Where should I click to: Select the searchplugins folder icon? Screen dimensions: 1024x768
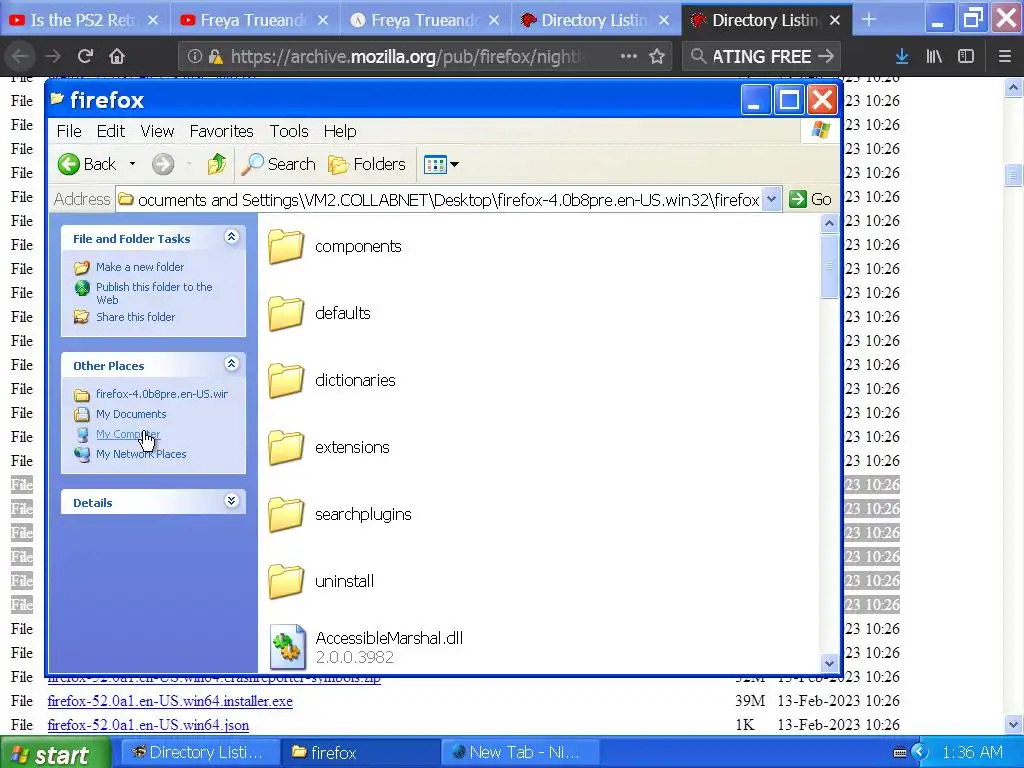point(286,514)
